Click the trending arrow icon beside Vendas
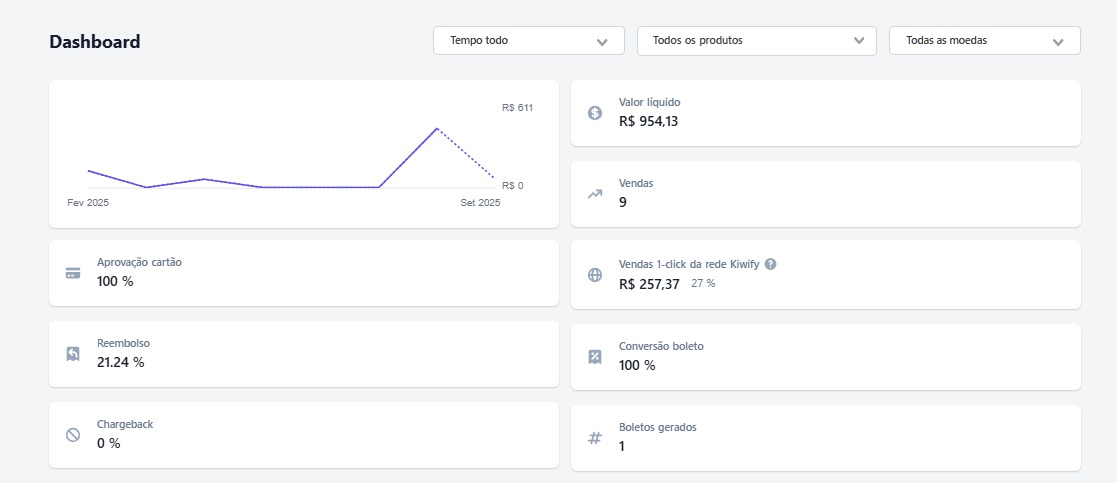Viewport: 1117px width, 483px height. point(595,194)
